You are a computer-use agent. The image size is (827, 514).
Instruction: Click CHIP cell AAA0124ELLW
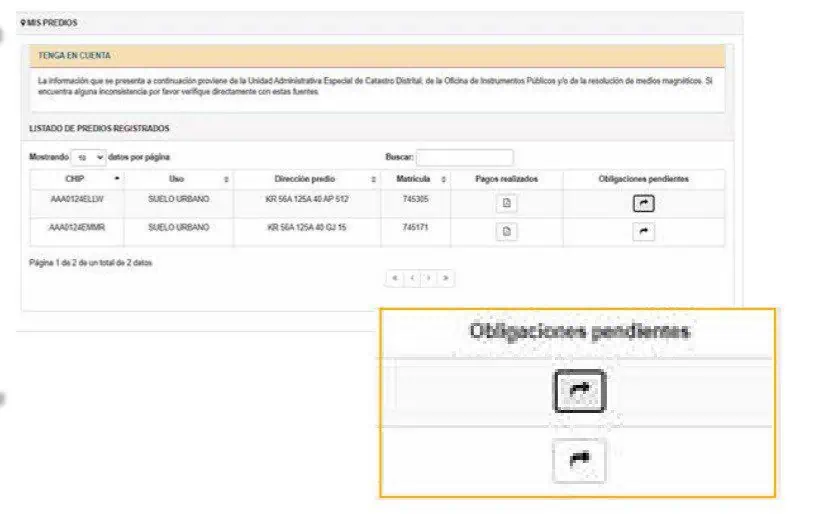coord(77,199)
